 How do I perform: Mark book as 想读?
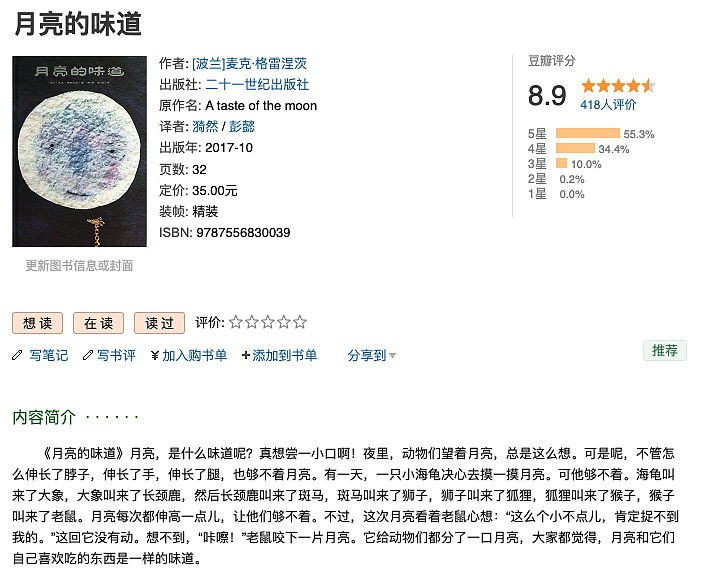pos(38,323)
